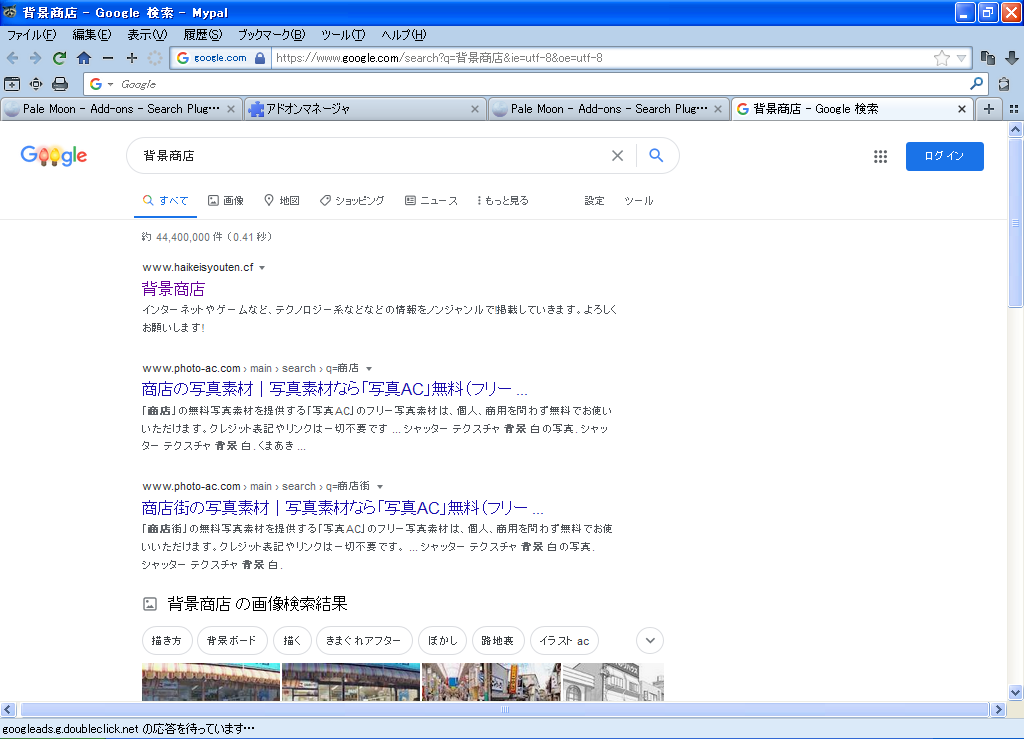Screen dimensions: 1024x739
Task: Click the horizontal scrollbar right arrow
Action: (997, 709)
